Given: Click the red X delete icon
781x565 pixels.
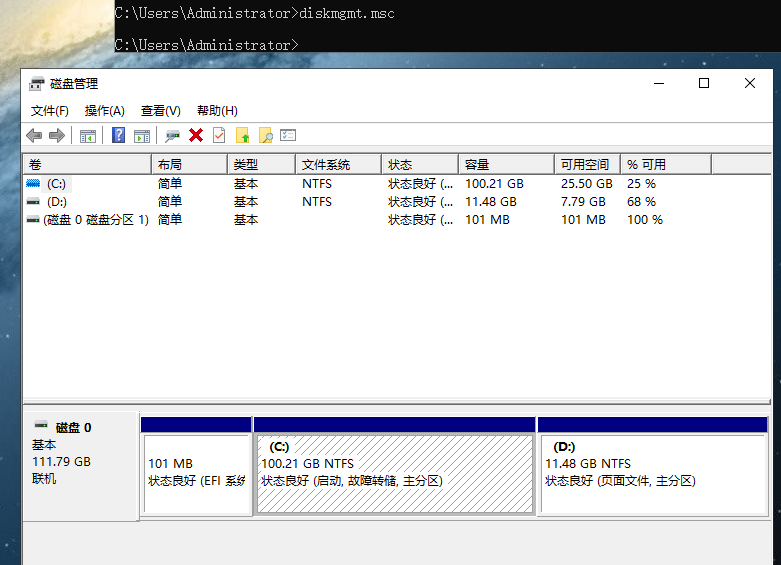Looking at the screenshot, I should [196, 136].
